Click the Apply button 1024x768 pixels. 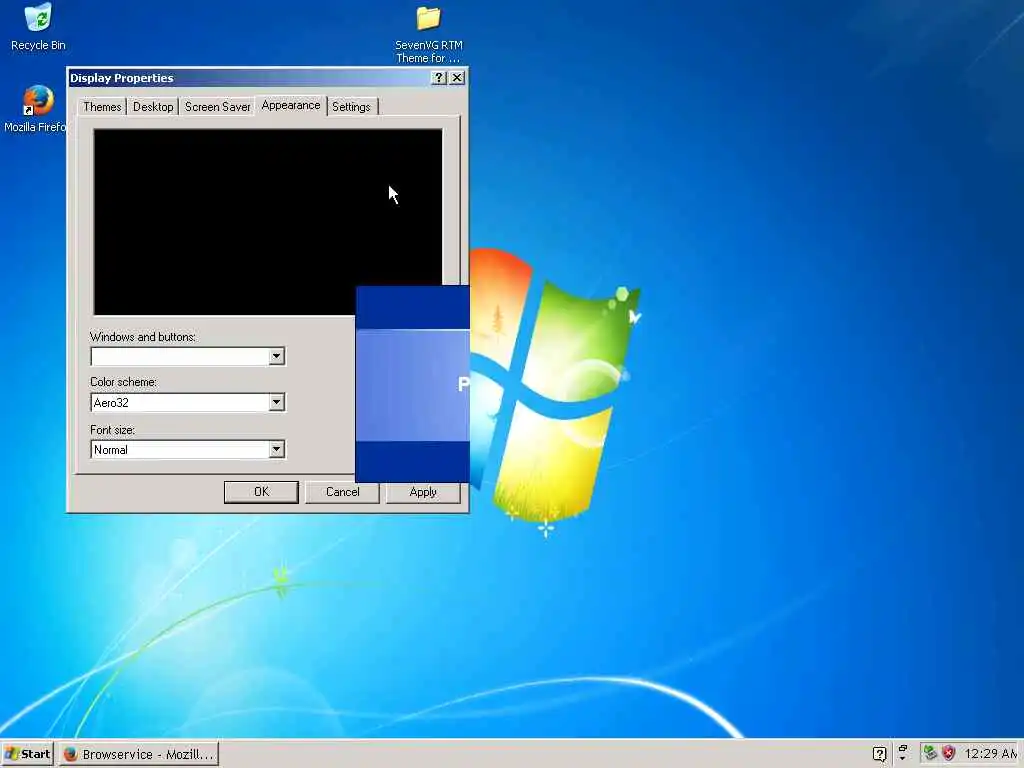click(423, 492)
